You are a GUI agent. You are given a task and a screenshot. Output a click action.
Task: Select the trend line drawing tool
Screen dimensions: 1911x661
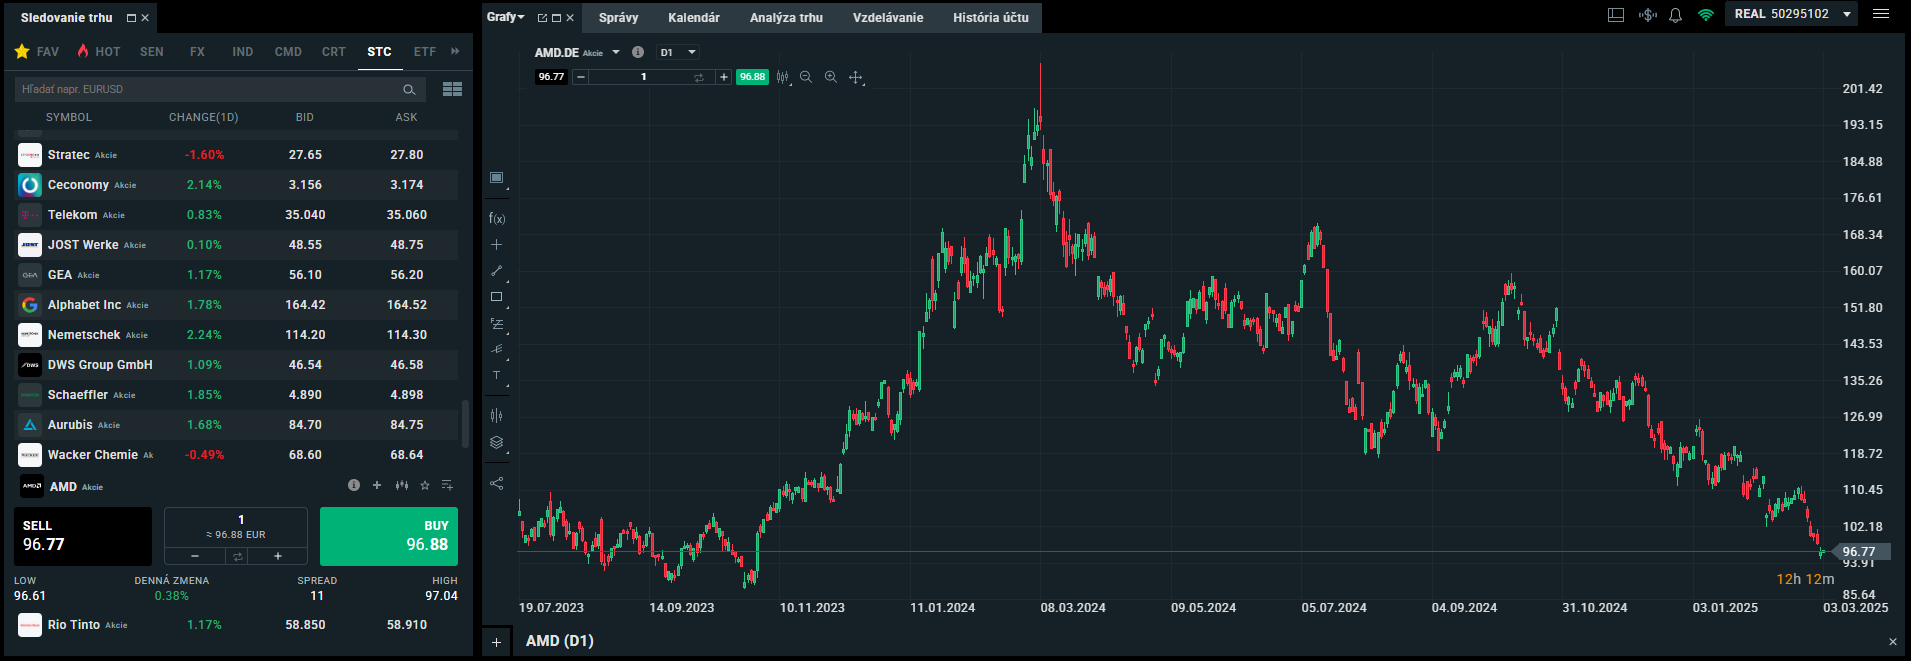(x=497, y=271)
